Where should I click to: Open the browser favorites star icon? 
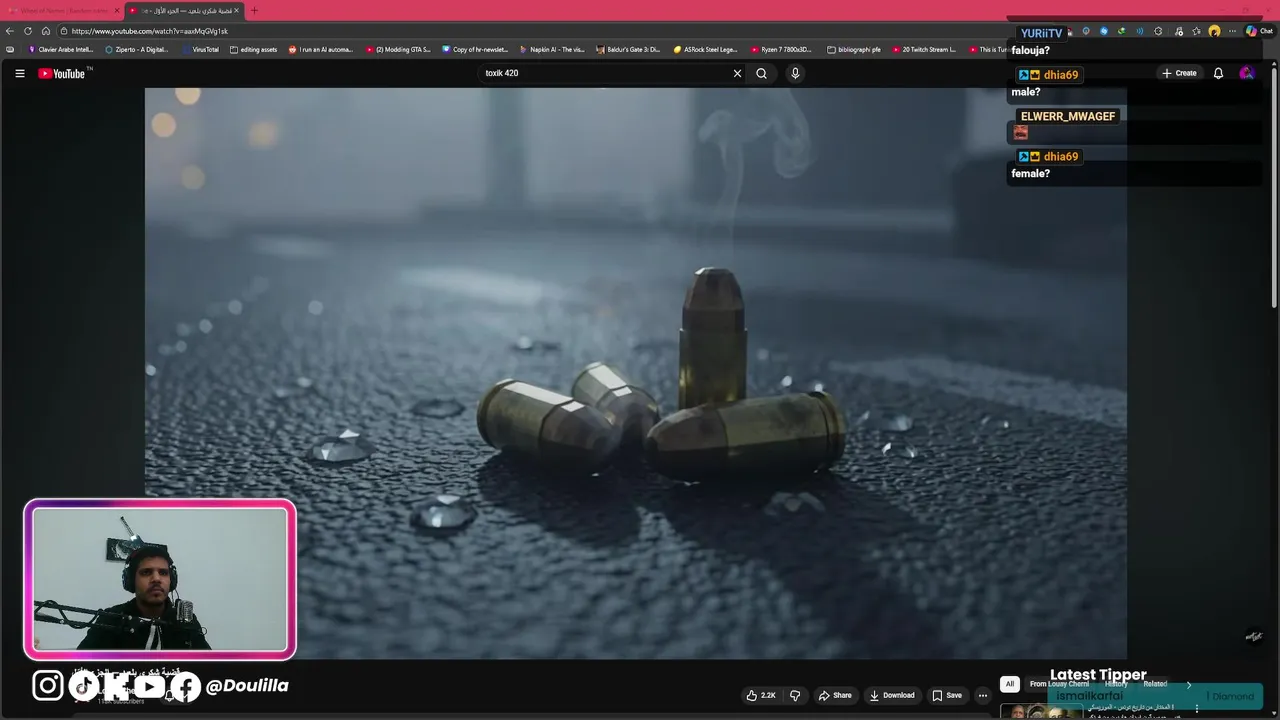point(1197,31)
